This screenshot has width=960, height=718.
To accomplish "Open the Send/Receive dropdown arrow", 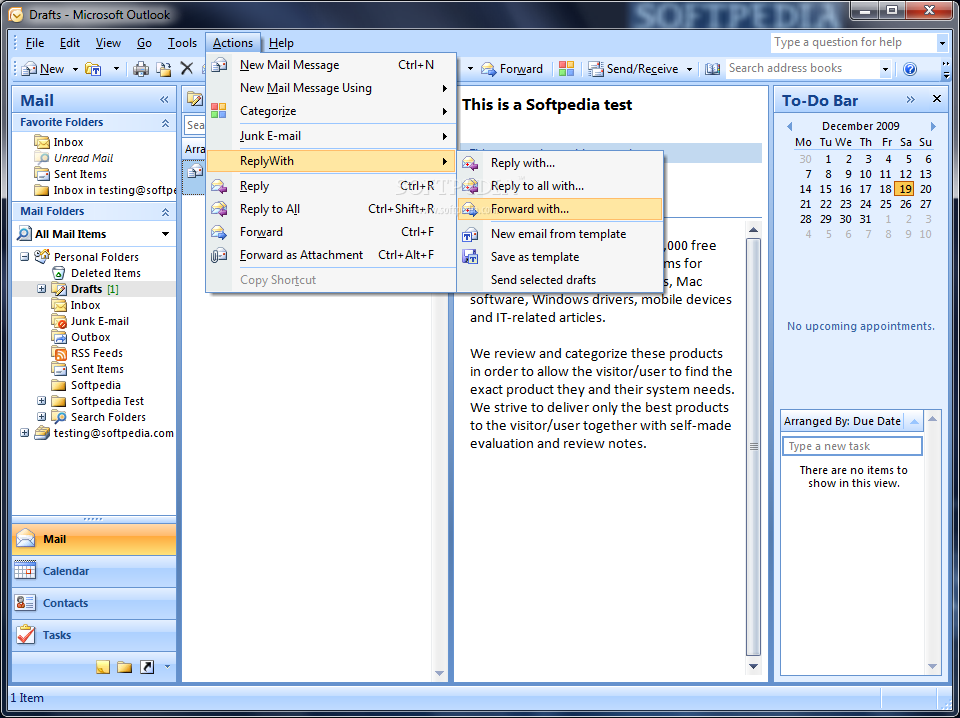I will pos(689,69).
